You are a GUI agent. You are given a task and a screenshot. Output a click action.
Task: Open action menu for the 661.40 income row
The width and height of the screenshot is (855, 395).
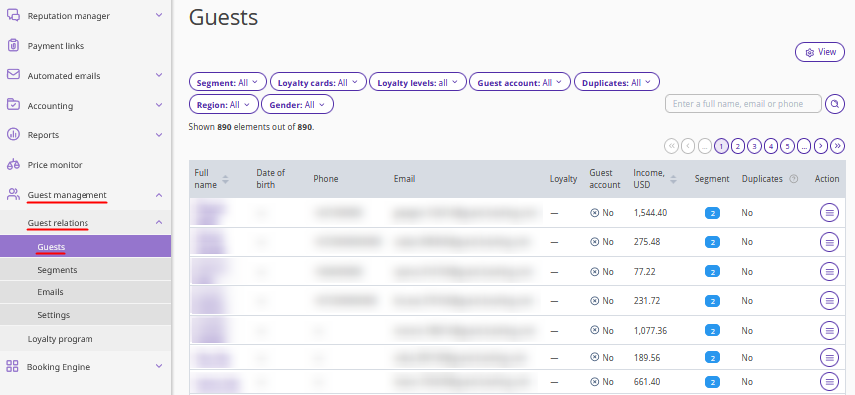[x=829, y=381]
